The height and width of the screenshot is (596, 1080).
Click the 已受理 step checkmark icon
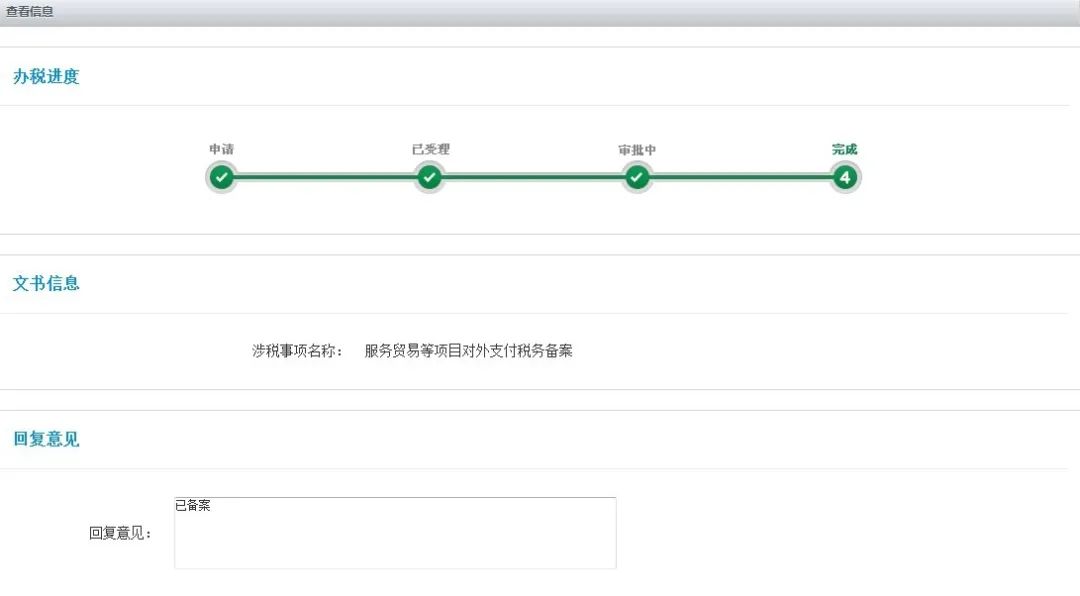coord(429,178)
